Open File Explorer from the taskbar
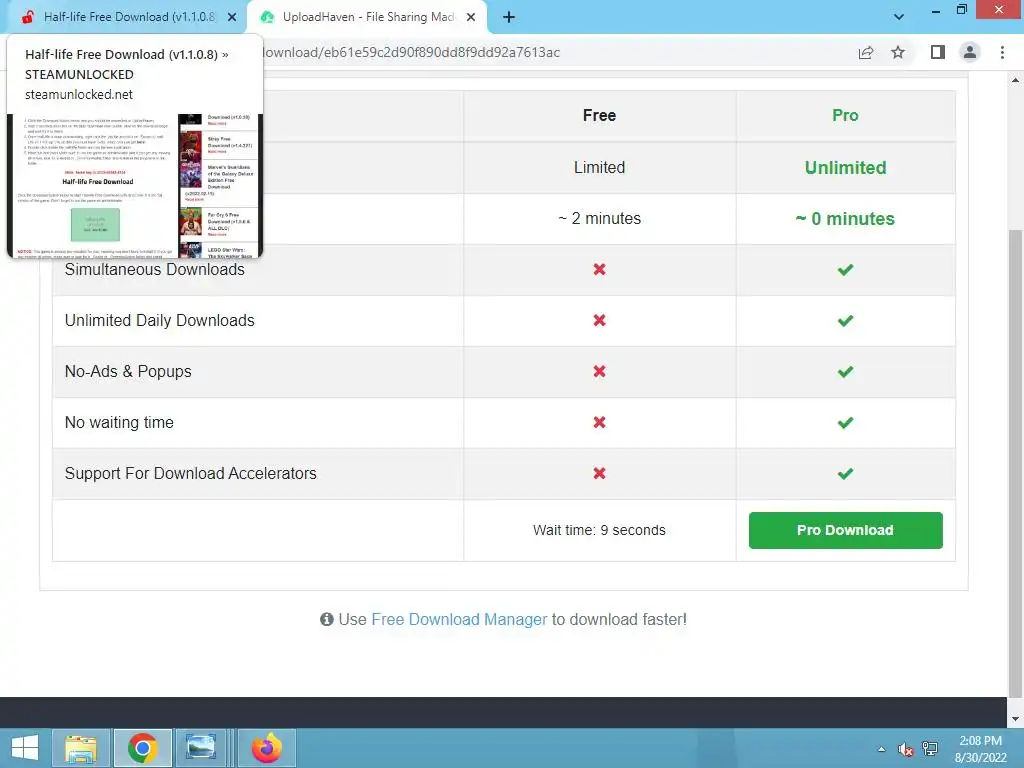The height and width of the screenshot is (768, 1024). 81,748
